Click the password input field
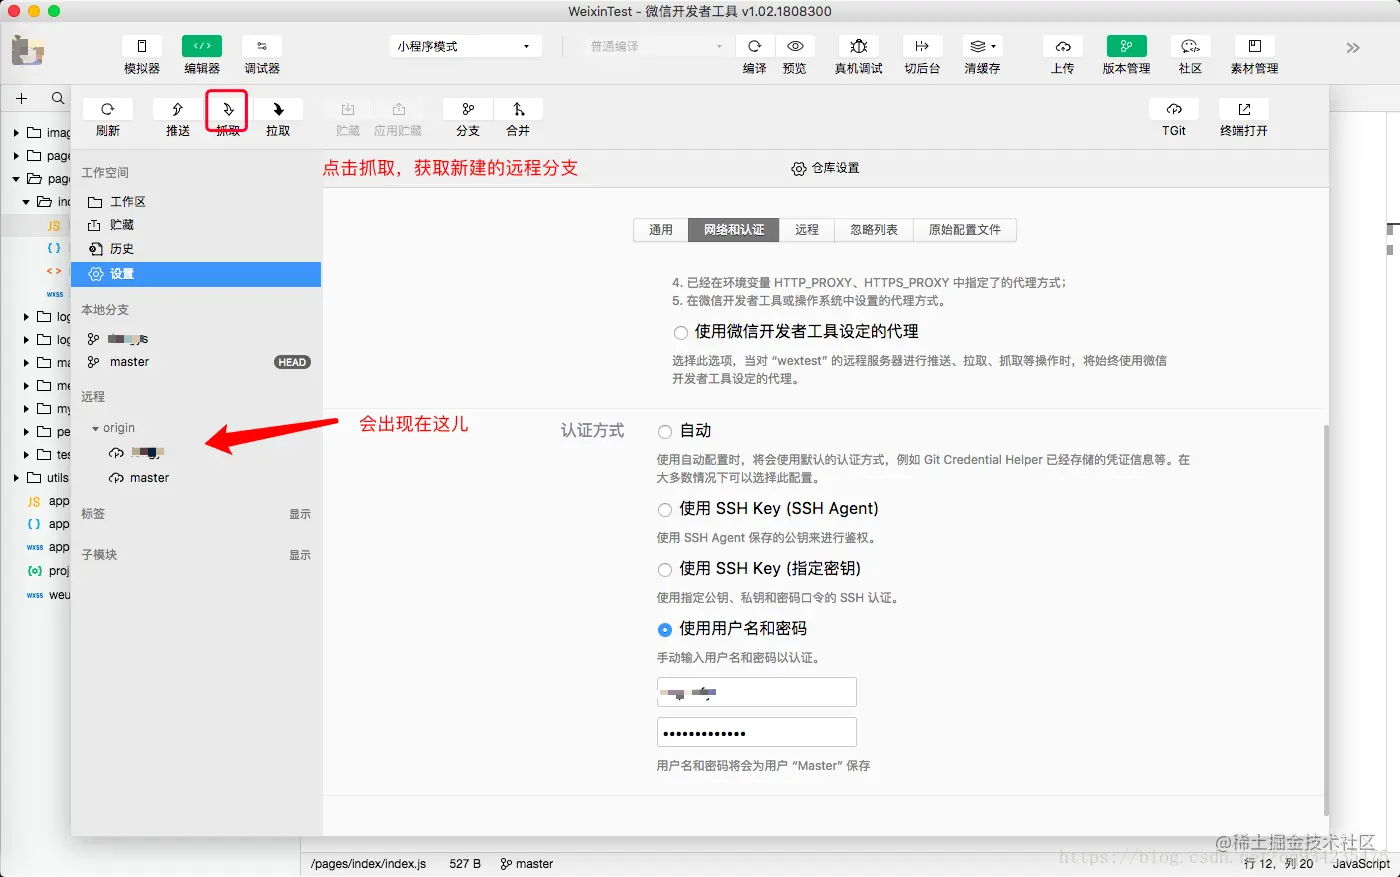 tap(757, 732)
